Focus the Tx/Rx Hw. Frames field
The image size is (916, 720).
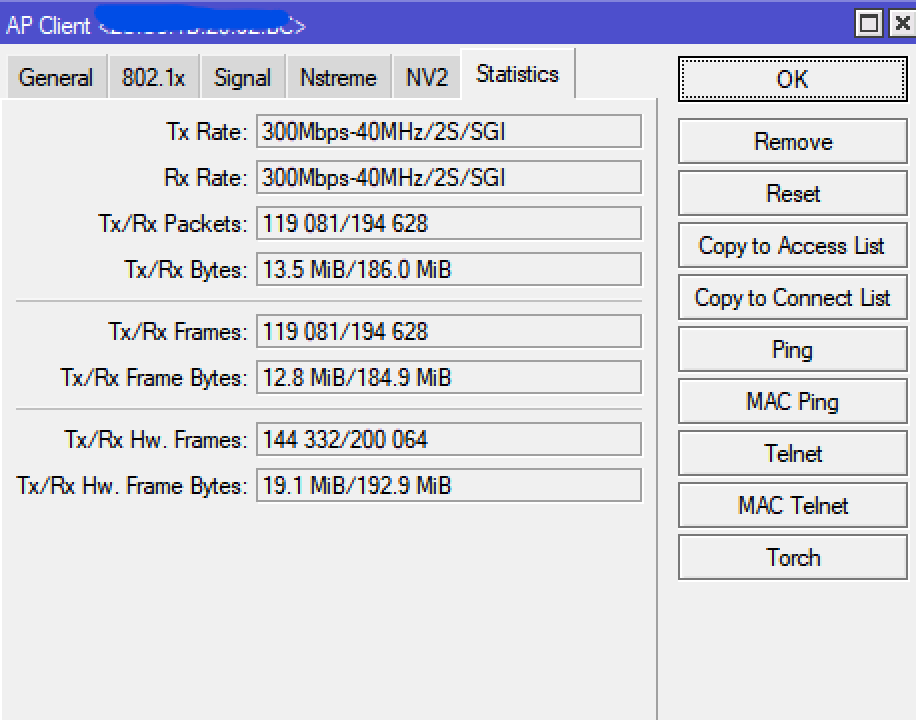coord(448,439)
